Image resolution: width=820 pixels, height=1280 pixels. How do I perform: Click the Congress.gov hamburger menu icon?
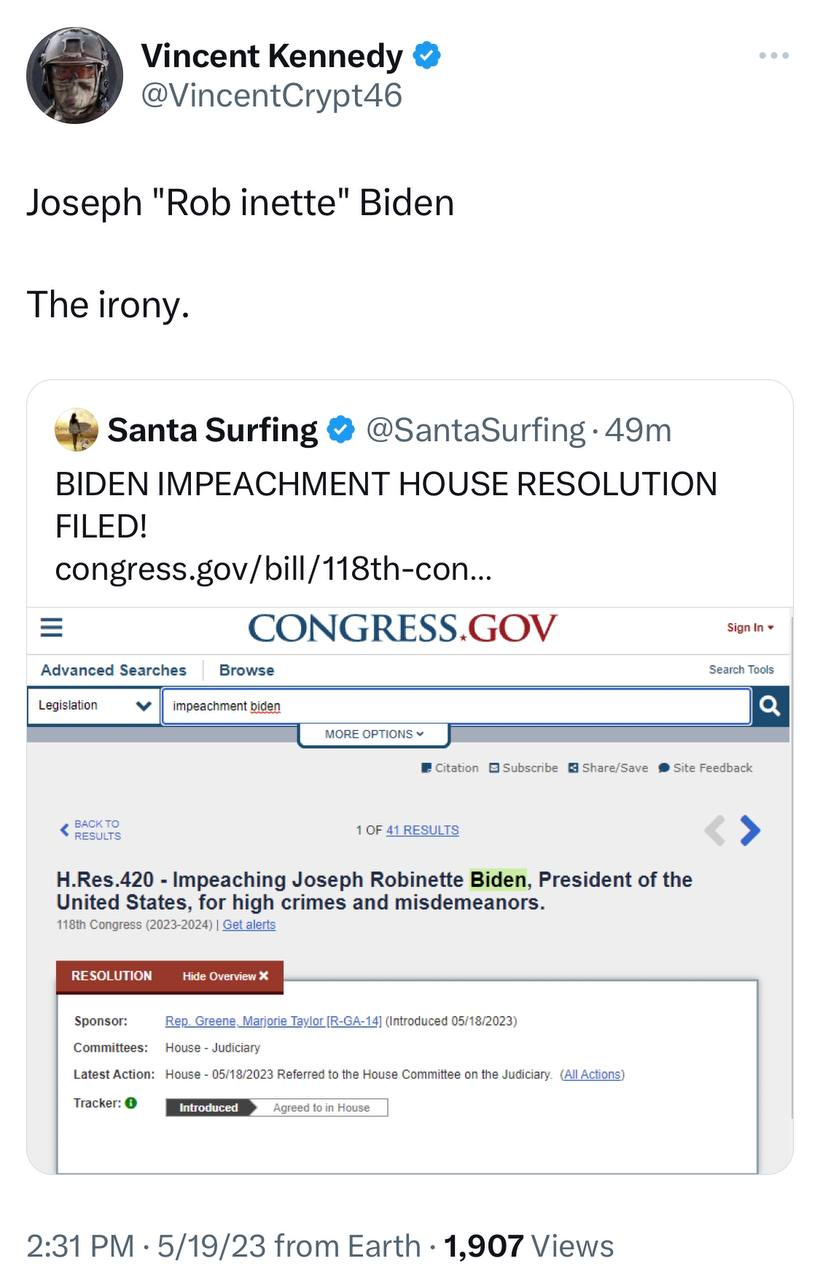(x=51, y=627)
